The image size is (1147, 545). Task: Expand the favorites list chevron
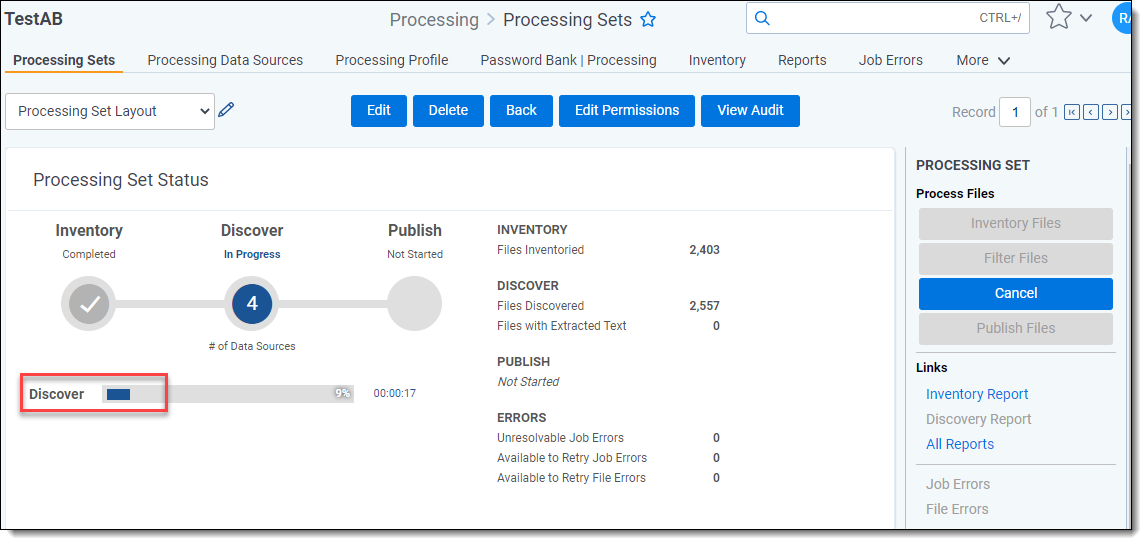pyautogui.click(x=1086, y=18)
